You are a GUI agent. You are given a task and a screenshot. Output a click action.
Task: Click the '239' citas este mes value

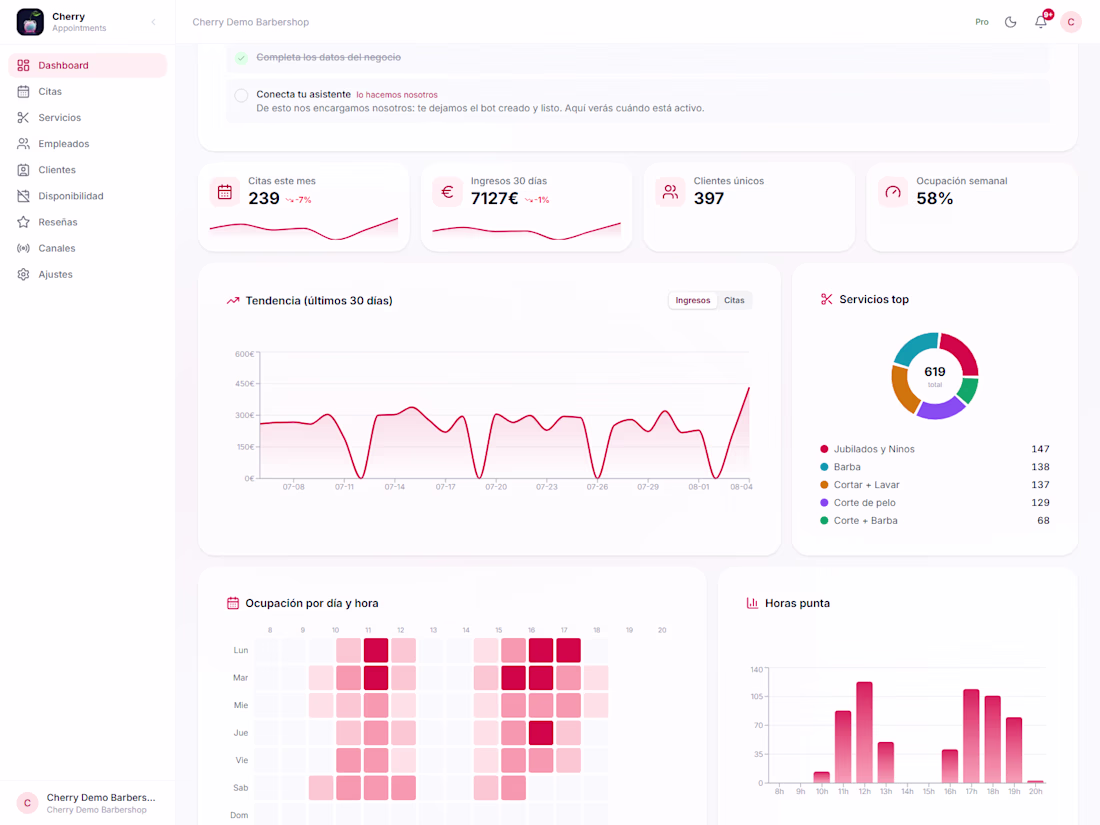click(x=264, y=199)
